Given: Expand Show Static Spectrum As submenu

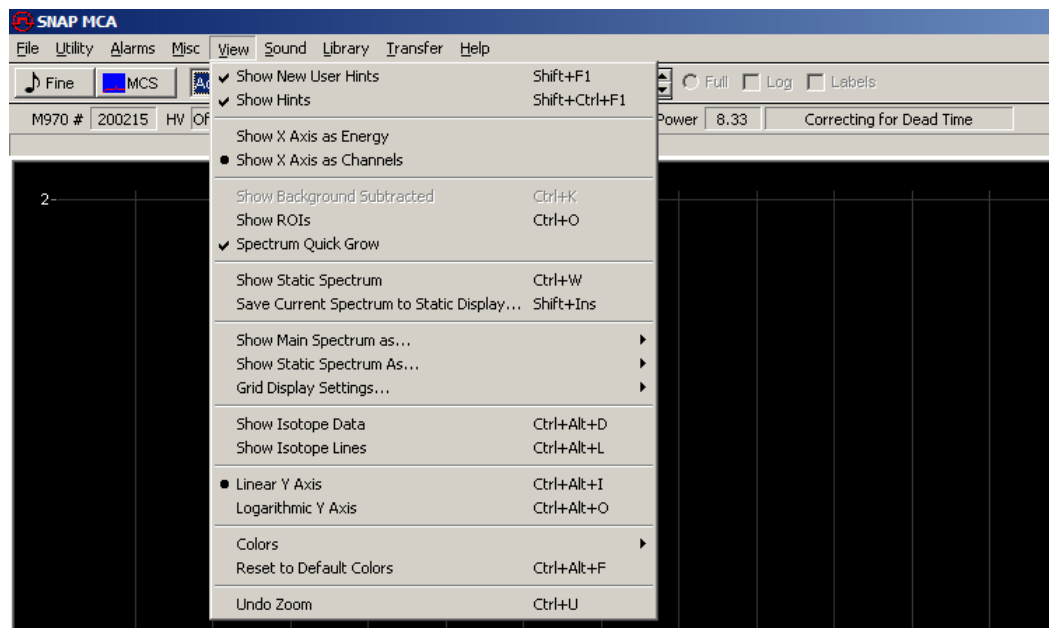Looking at the screenshot, I should tap(433, 364).
